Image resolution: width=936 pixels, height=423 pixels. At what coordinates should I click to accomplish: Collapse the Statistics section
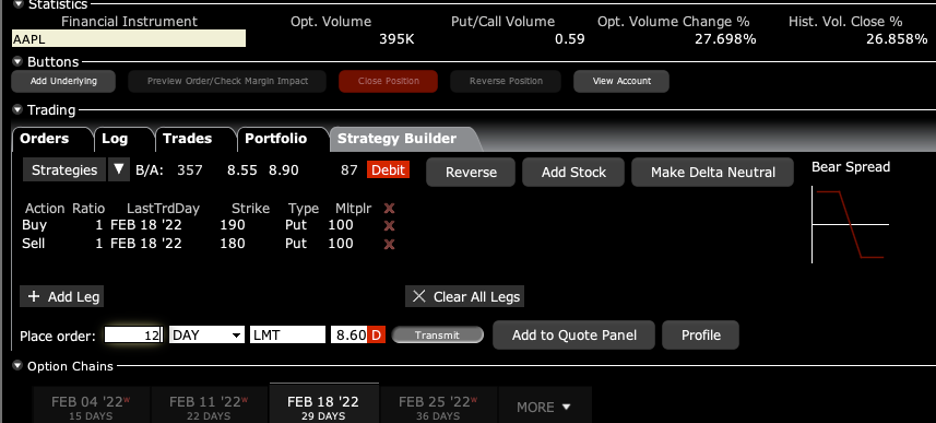pos(17,4)
